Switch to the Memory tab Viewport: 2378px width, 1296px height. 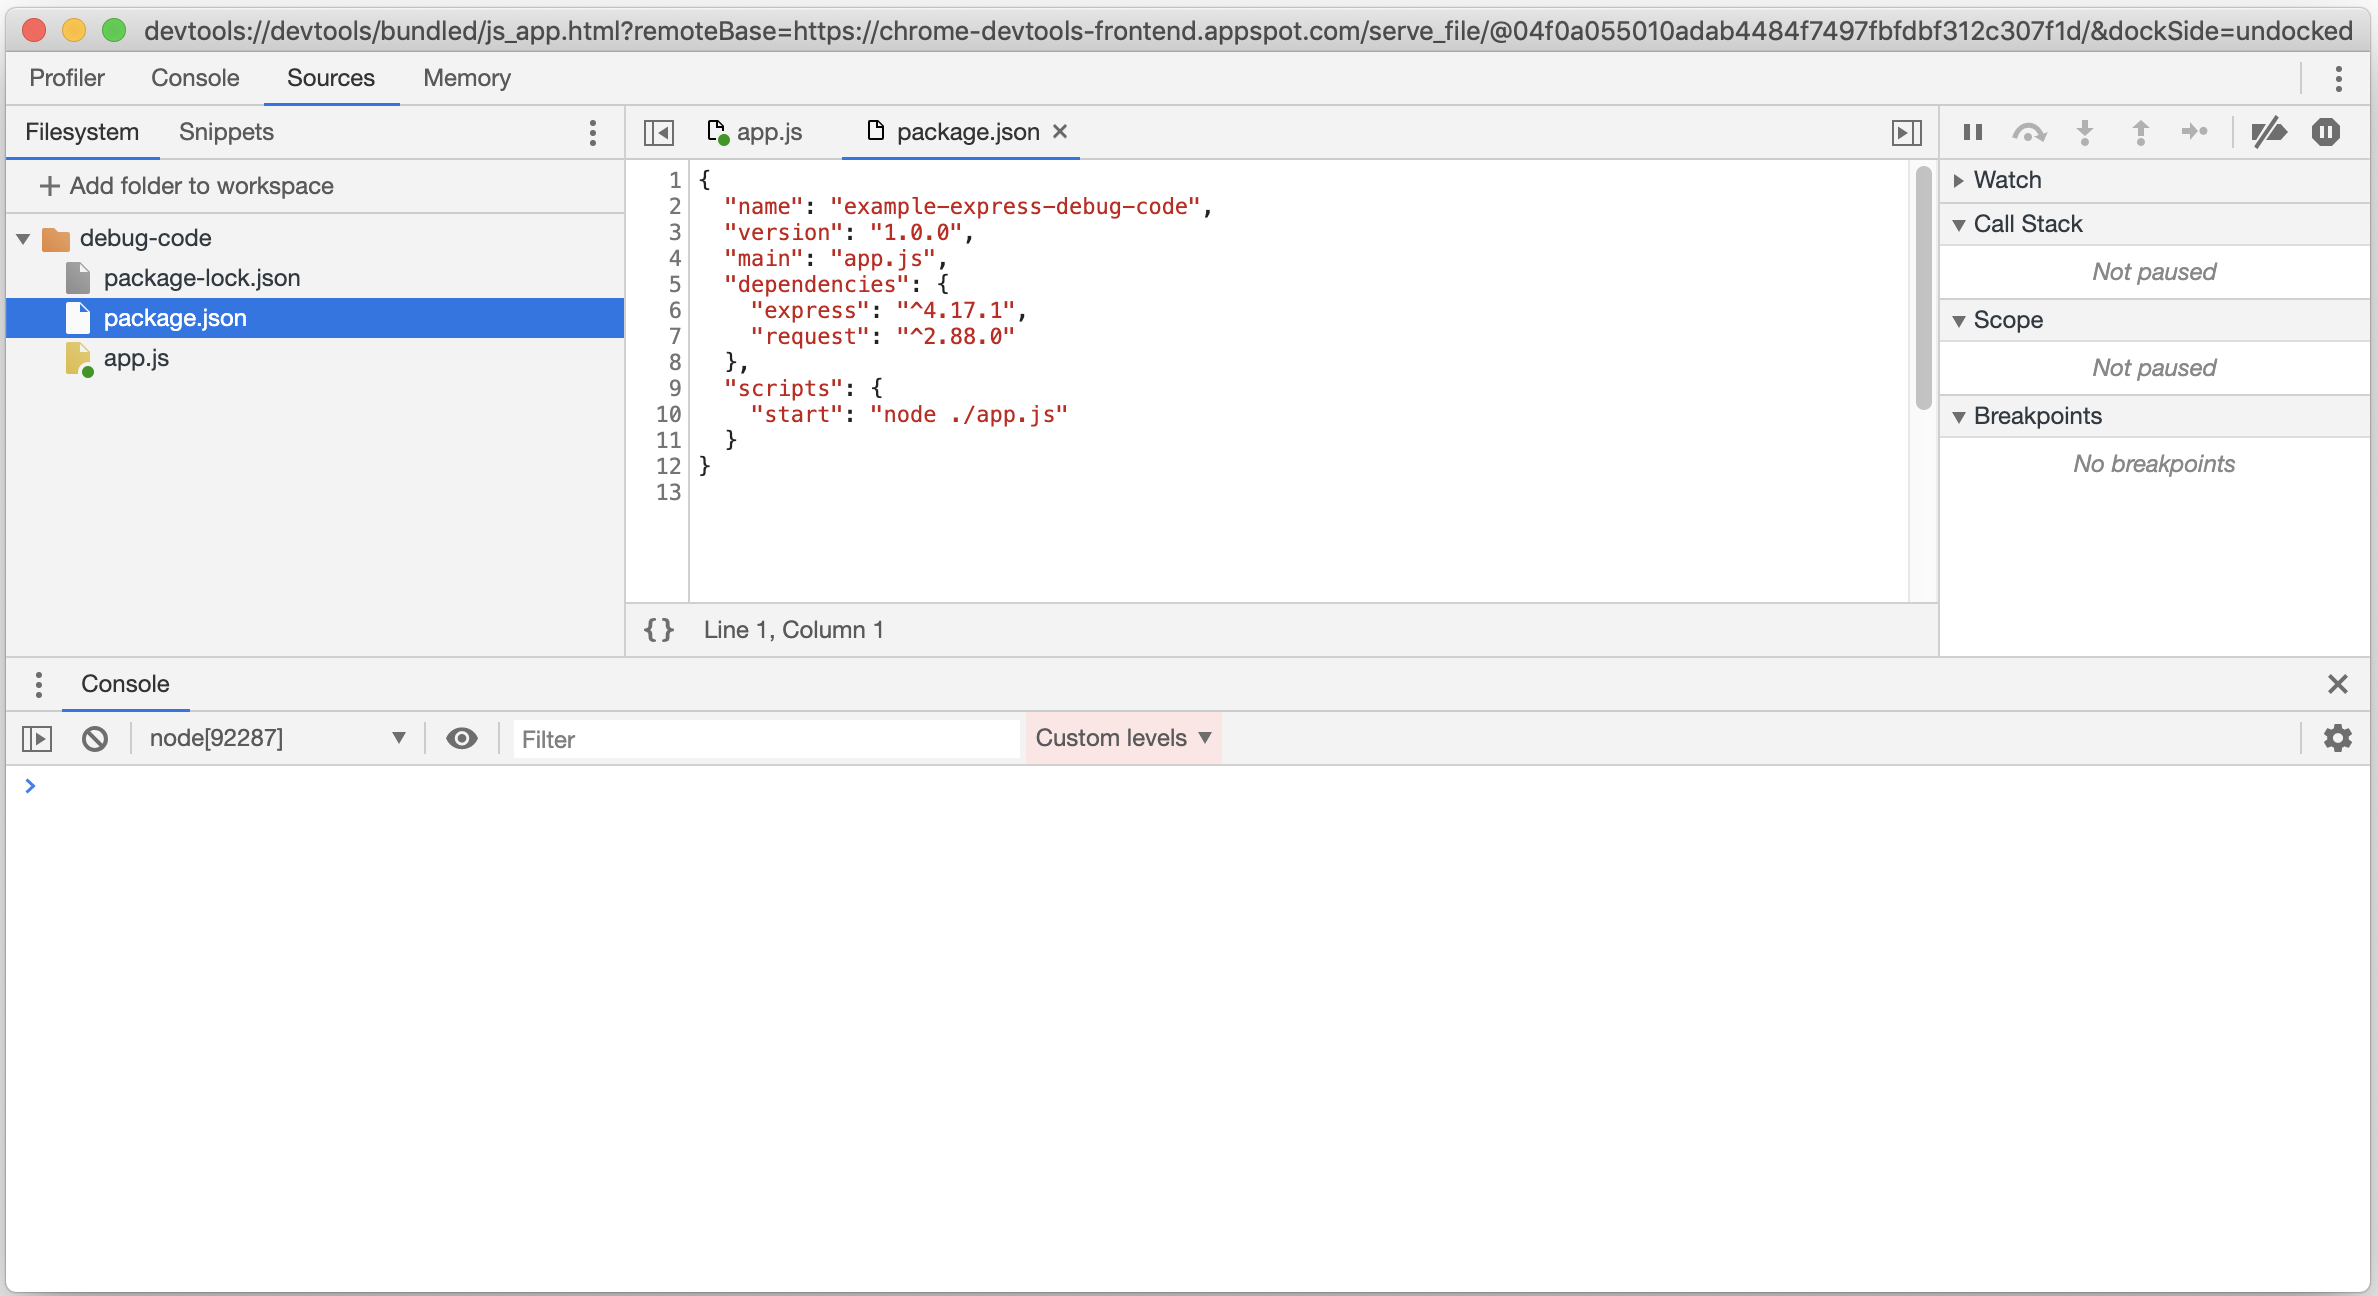[466, 77]
